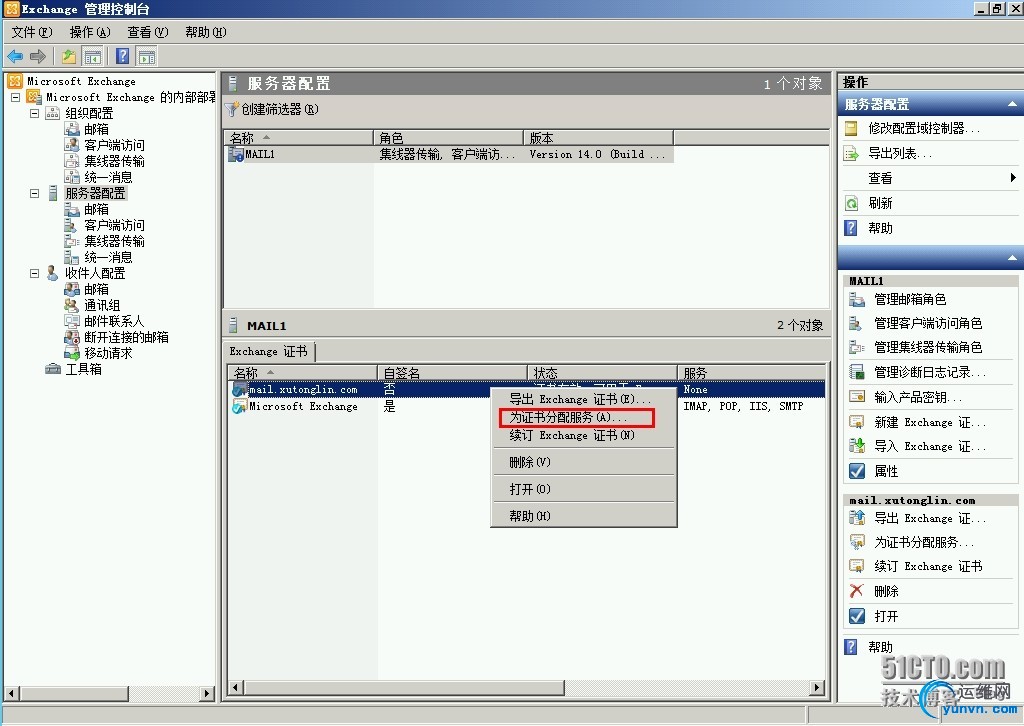
Task: Select the Exchange 证书 tab
Action: (x=268, y=351)
